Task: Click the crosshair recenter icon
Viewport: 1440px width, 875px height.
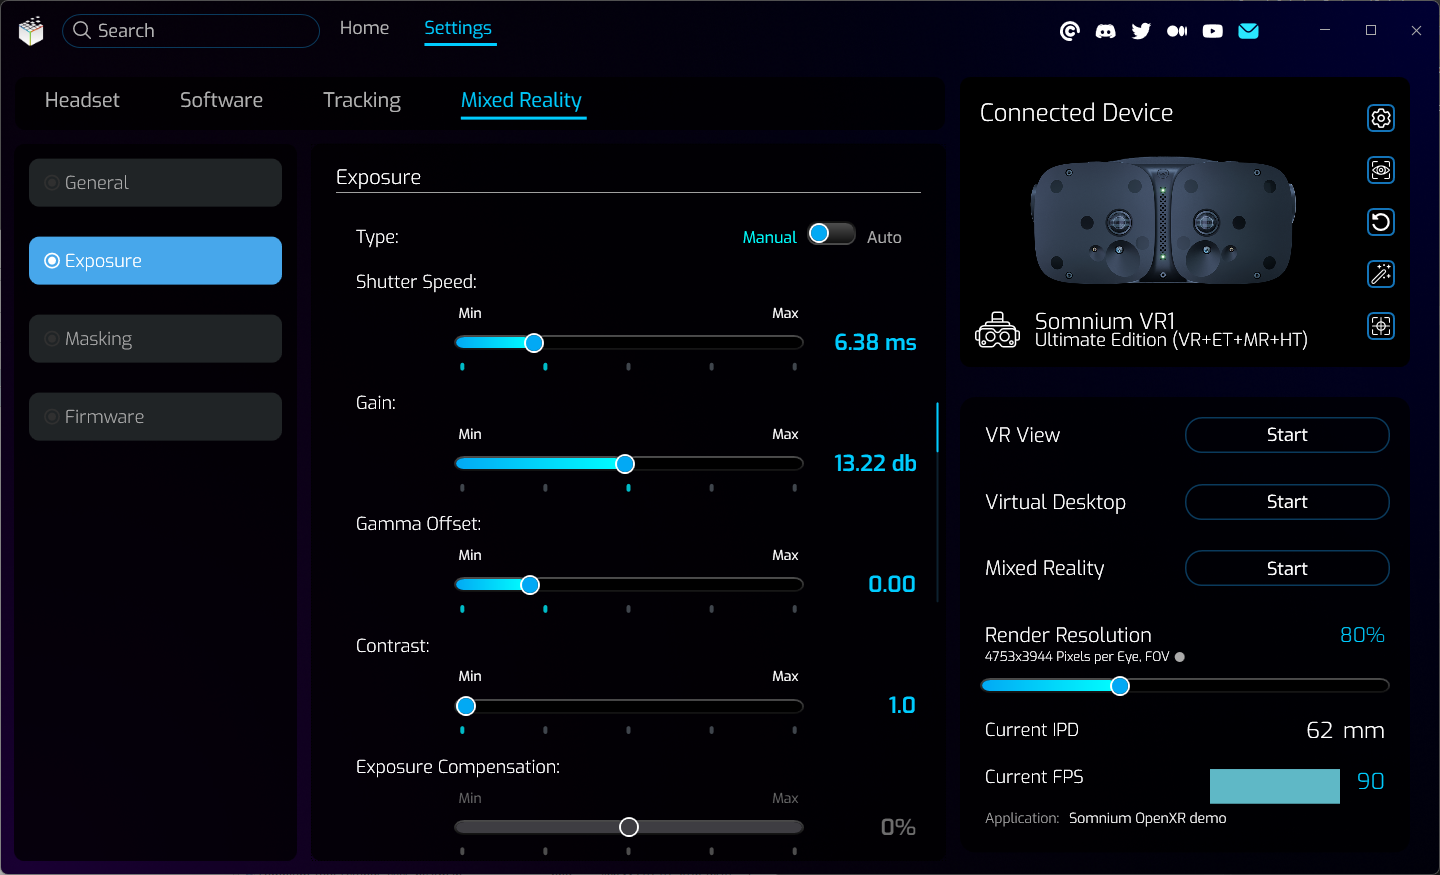Action: point(1380,326)
